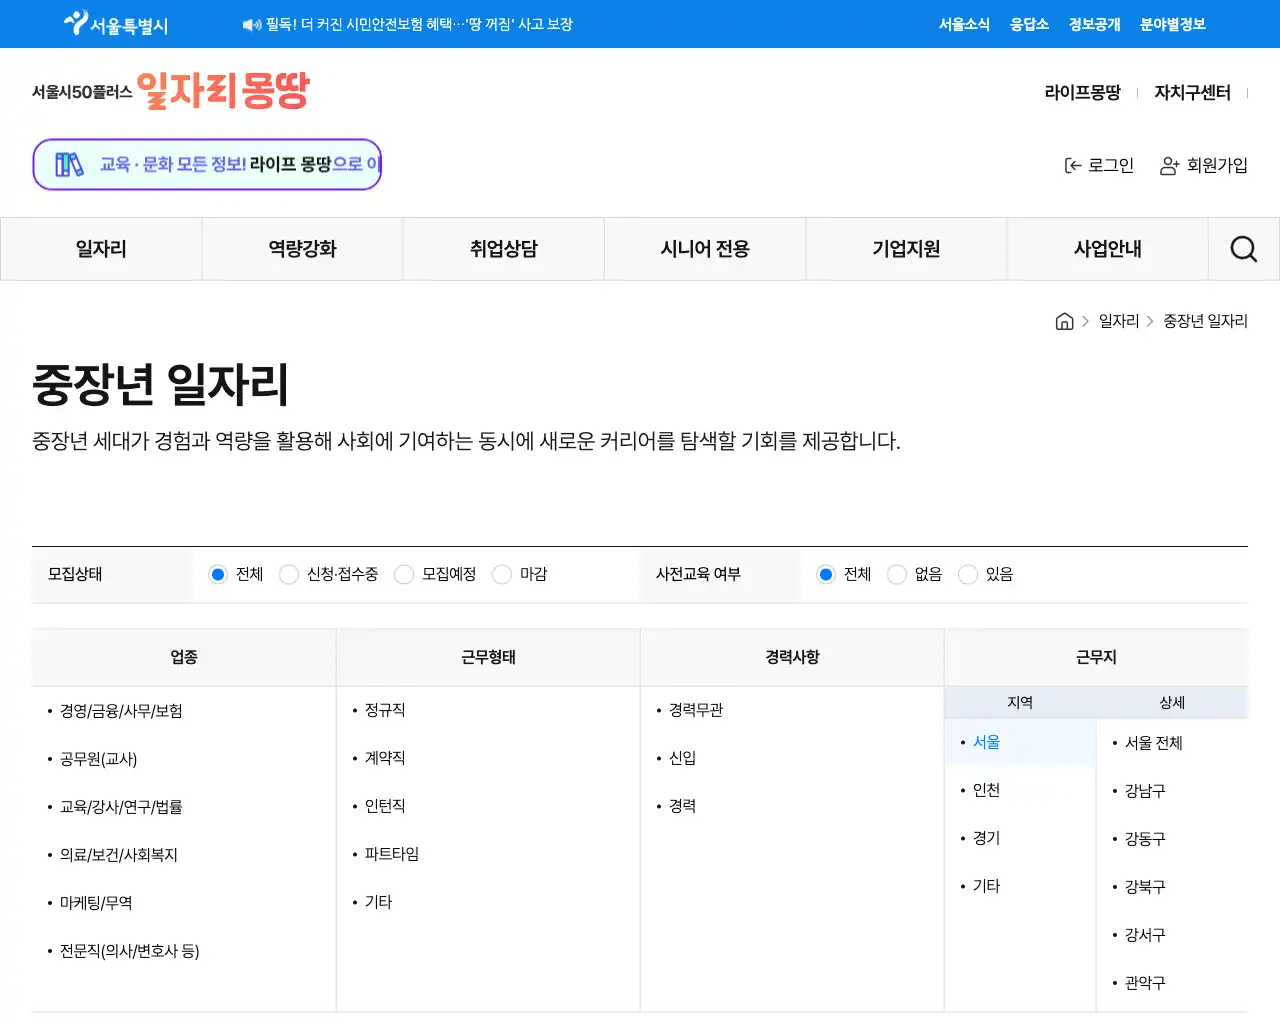
Task: Switch to the 상세 tab under 근무지
Action: [1172, 702]
